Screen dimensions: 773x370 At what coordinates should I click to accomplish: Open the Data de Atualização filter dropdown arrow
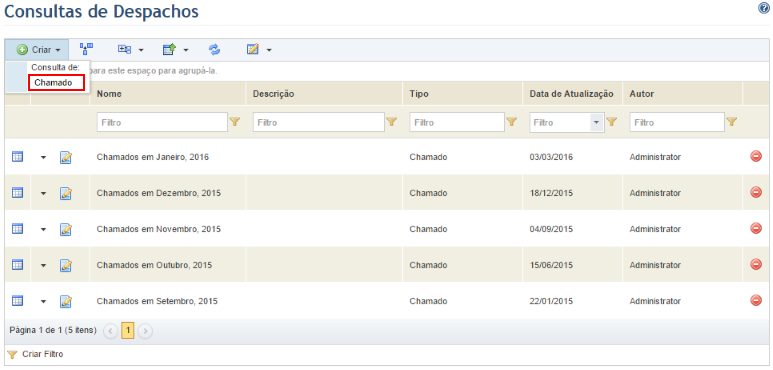point(597,122)
